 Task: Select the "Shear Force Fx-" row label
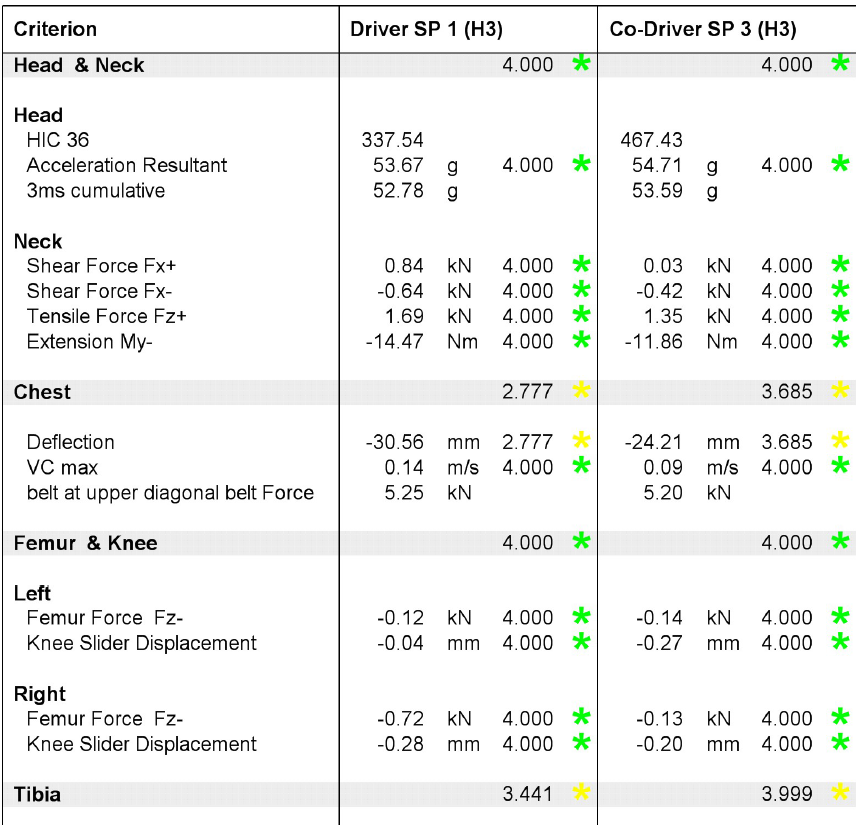click(99, 291)
